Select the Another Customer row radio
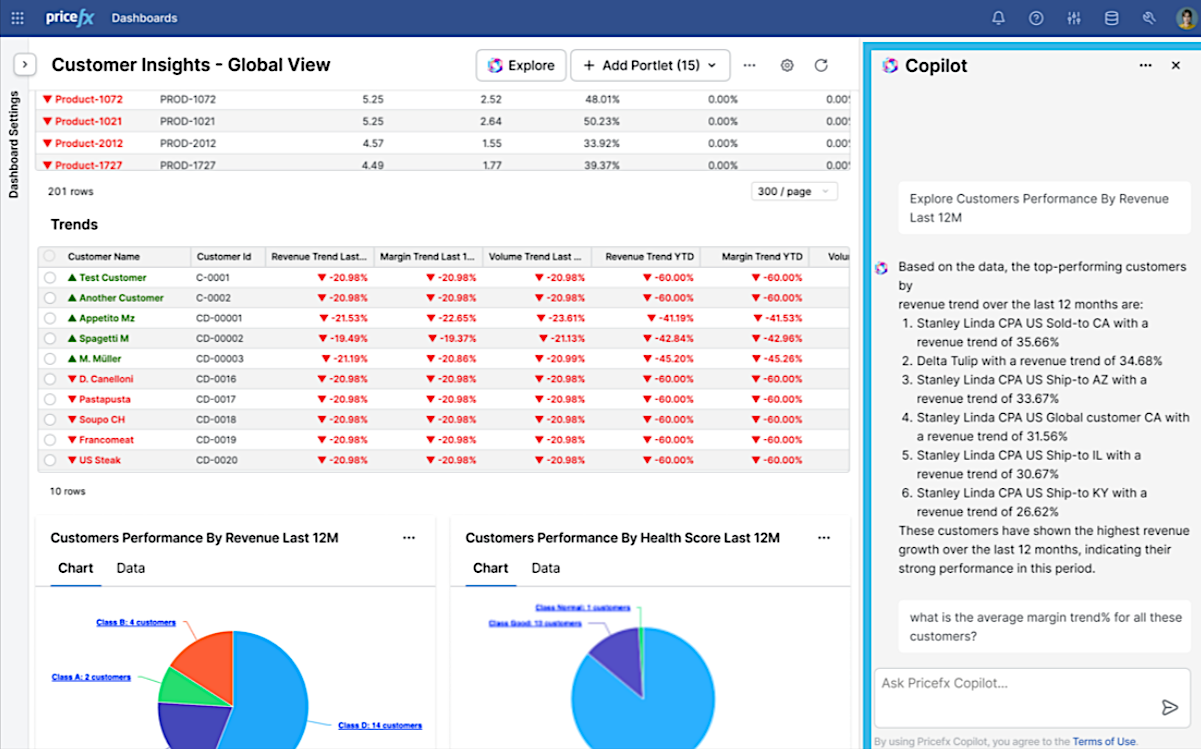1201x749 pixels. coord(50,298)
